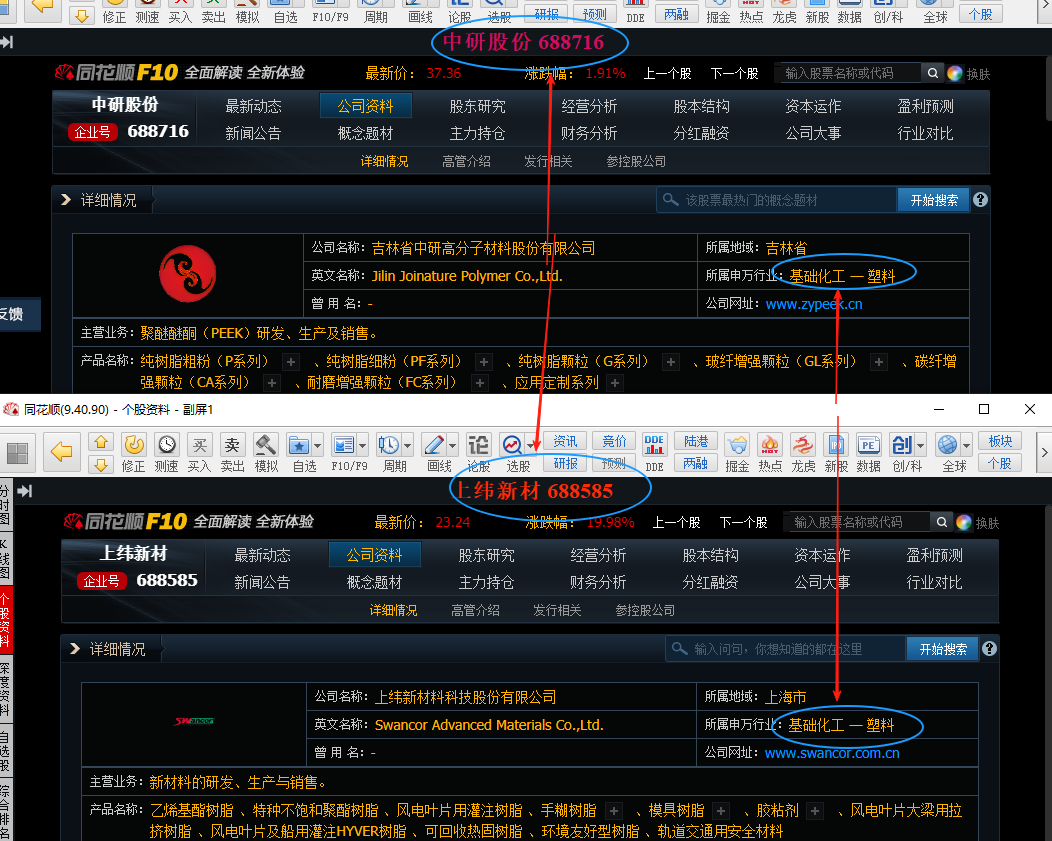Click the 买入 toolbar icon in 副屏1
The height and width of the screenshot is (841, 1052).
[x=199, y=445]
